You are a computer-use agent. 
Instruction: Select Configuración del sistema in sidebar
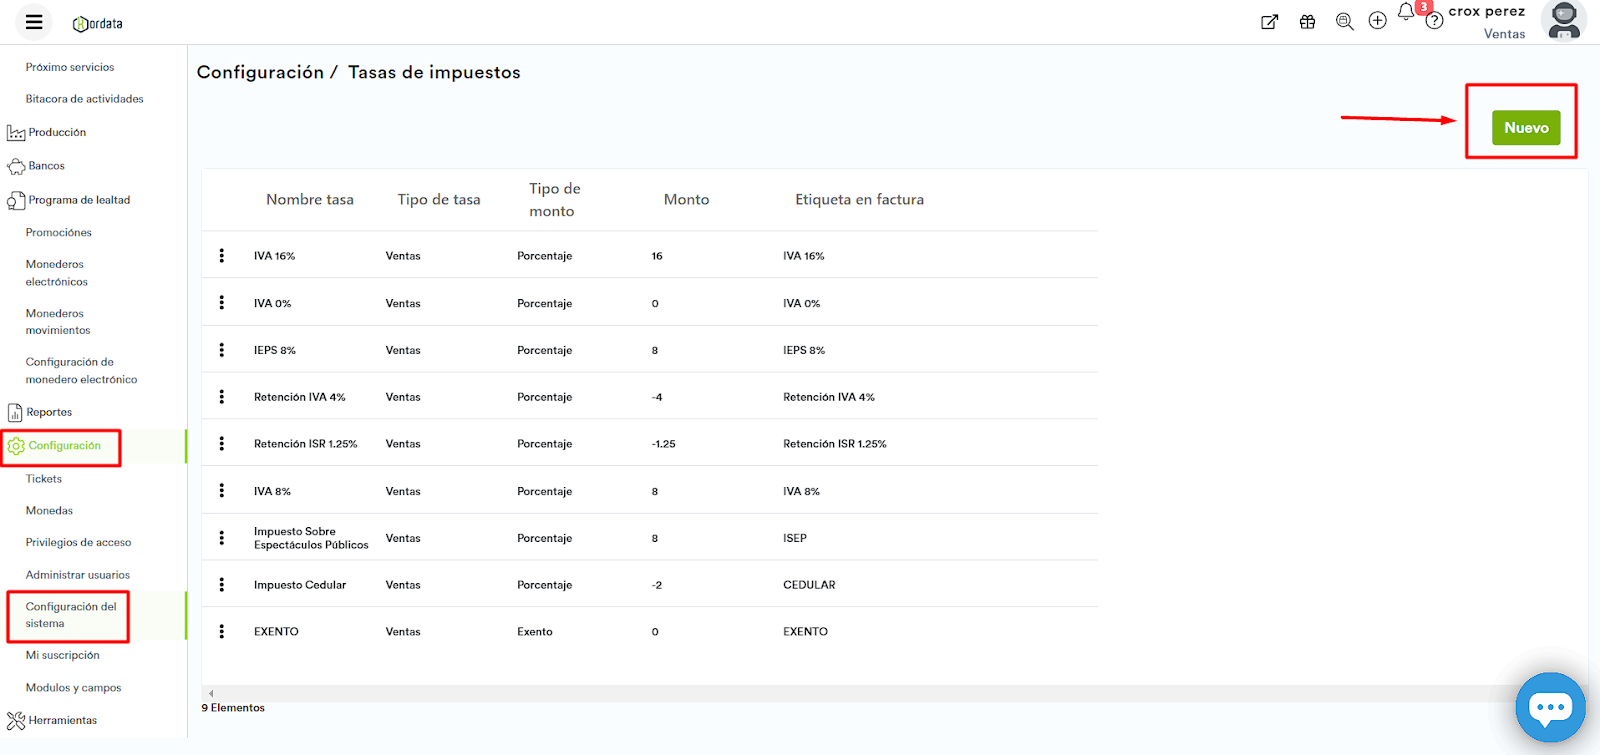pyautogui.click(x=70, y=615)
